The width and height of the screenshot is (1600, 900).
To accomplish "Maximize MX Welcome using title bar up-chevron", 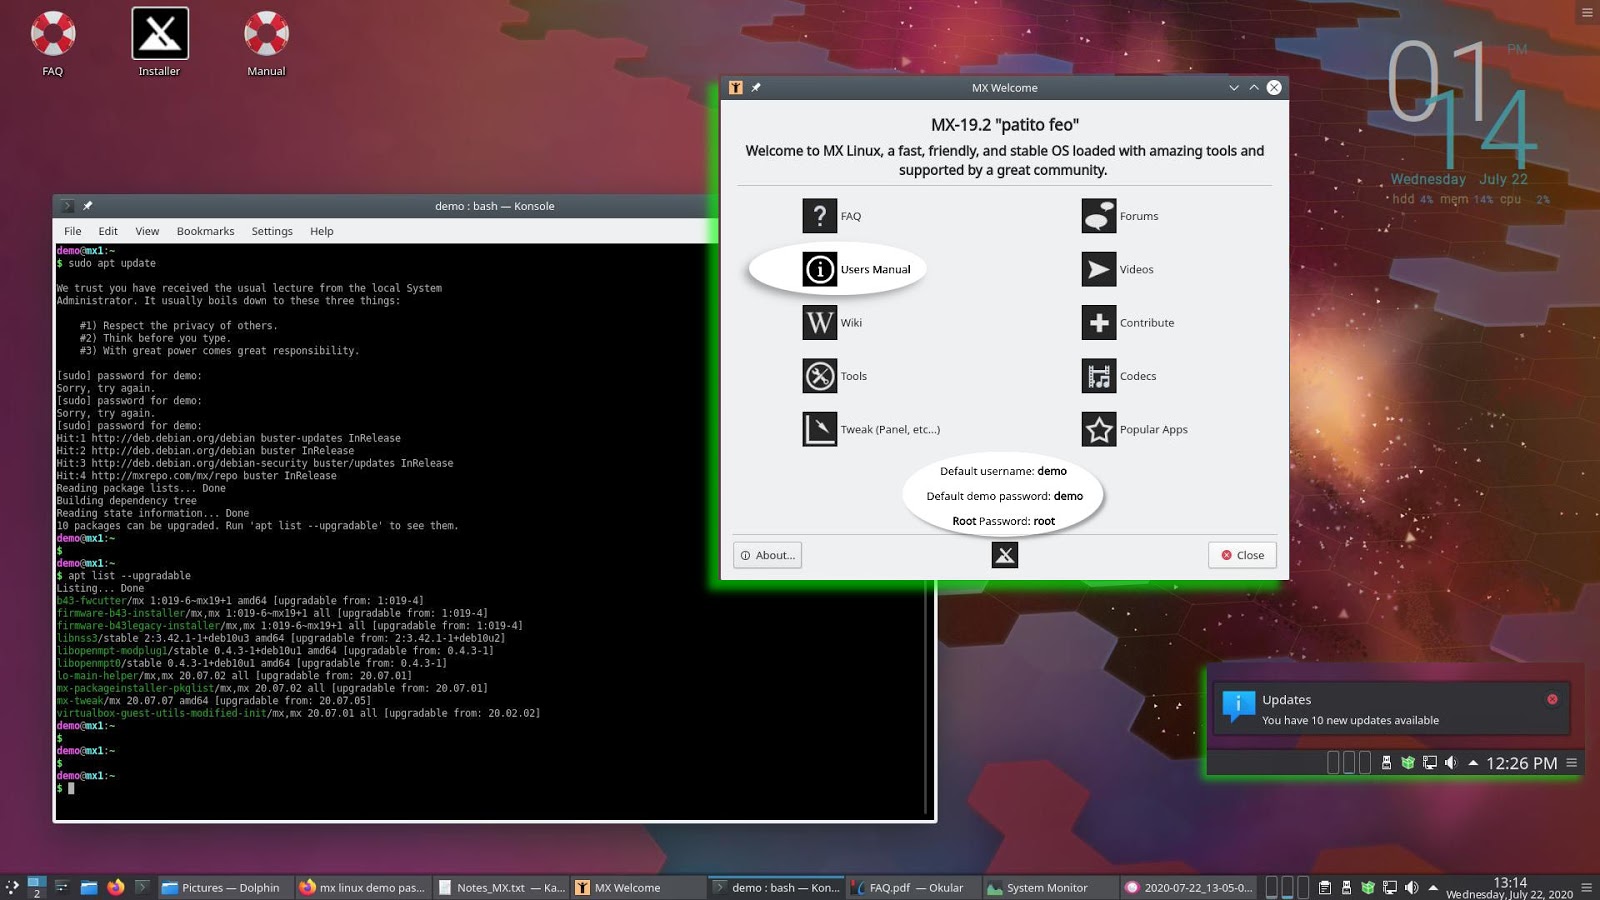I will tap(1254, 88).
